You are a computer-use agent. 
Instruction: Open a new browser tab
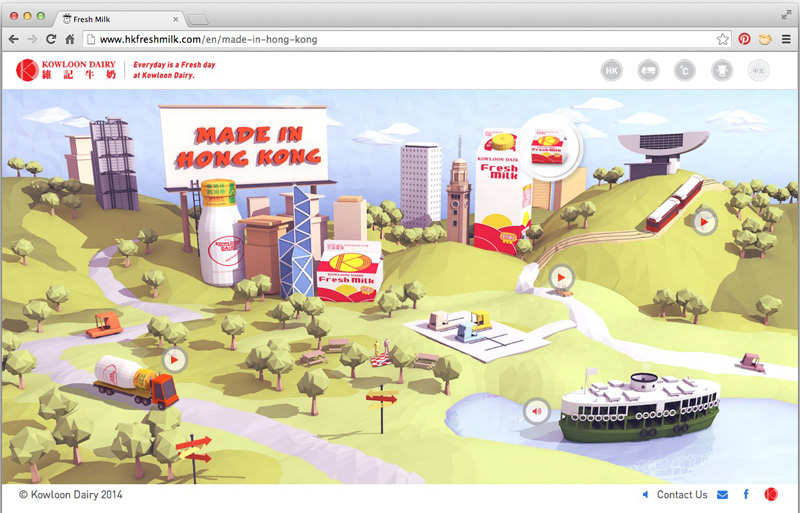198,20
